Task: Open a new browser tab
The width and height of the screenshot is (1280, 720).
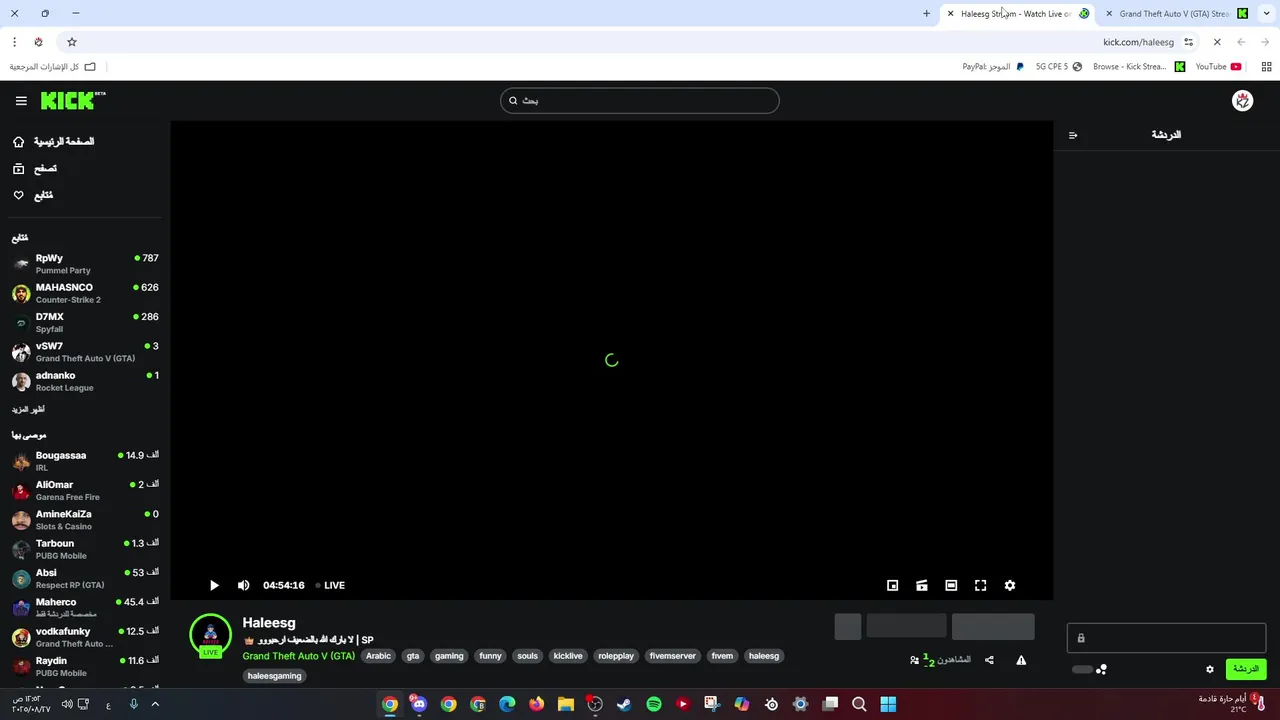Action: [x=926, y=14]
